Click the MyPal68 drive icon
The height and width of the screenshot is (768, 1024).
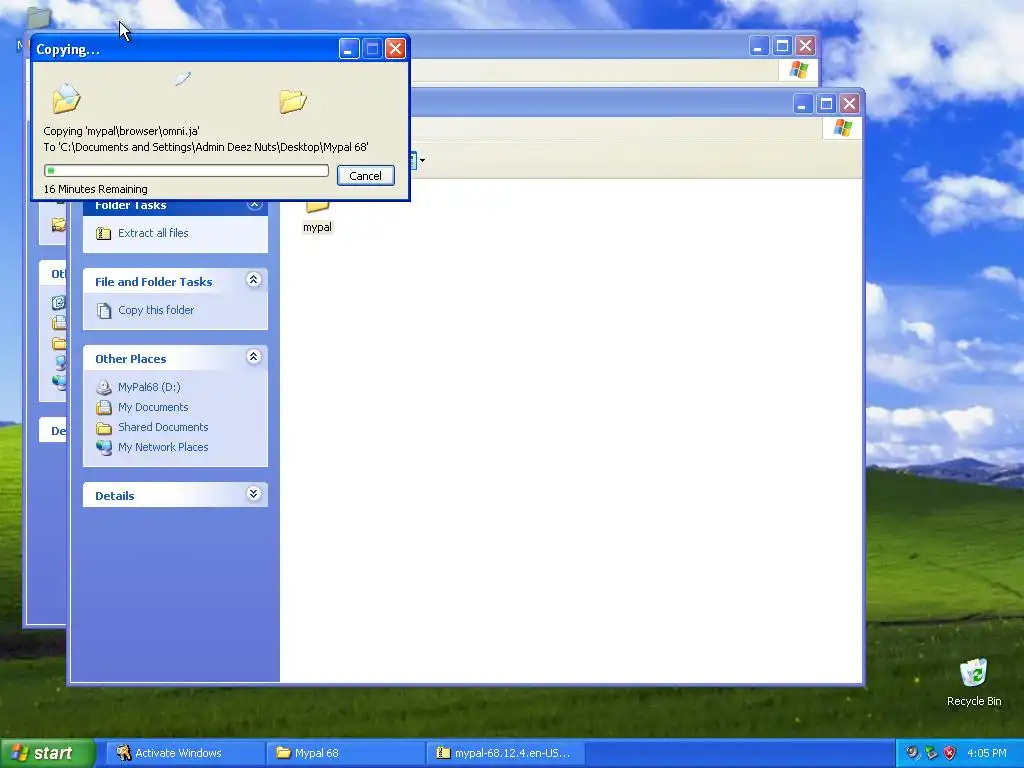pyautogui.click(x=103, y=387)
